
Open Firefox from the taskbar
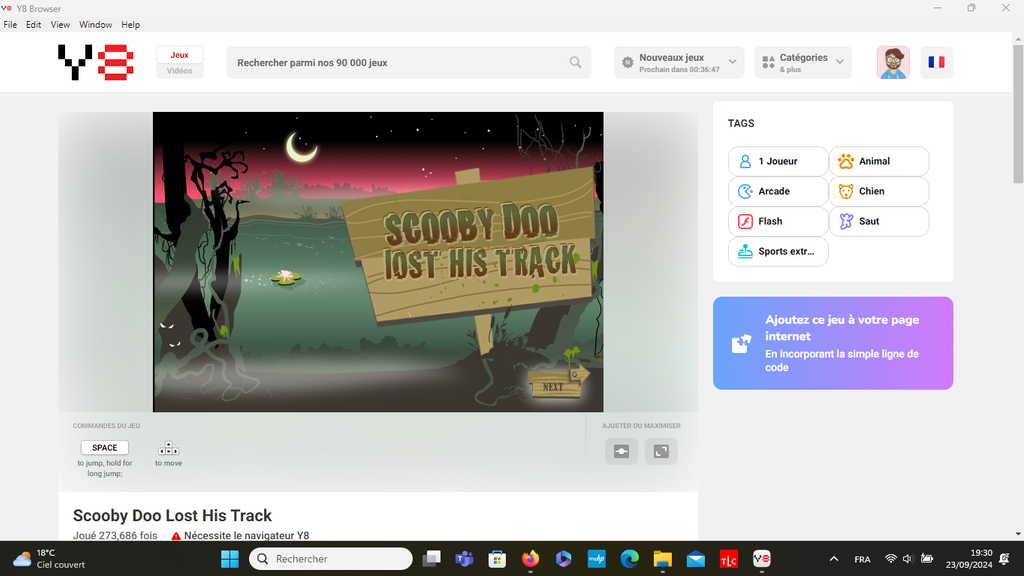(x=529, y=559)
